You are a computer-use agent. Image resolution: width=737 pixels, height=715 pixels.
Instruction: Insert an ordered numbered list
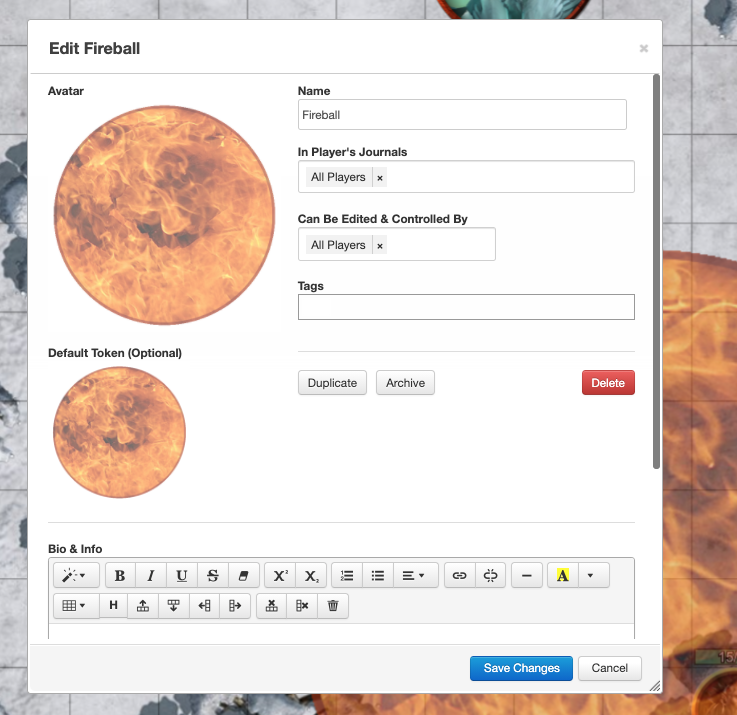point(347,575)
